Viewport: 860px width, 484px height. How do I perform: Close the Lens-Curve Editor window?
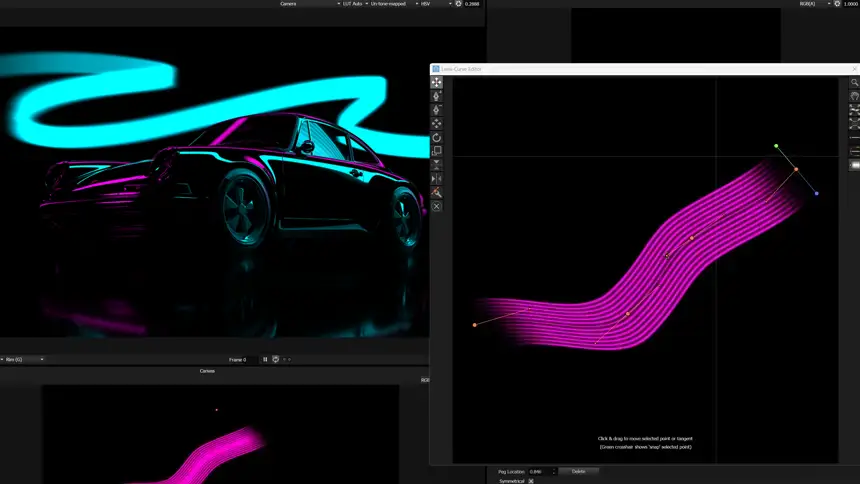pos(855,69)
